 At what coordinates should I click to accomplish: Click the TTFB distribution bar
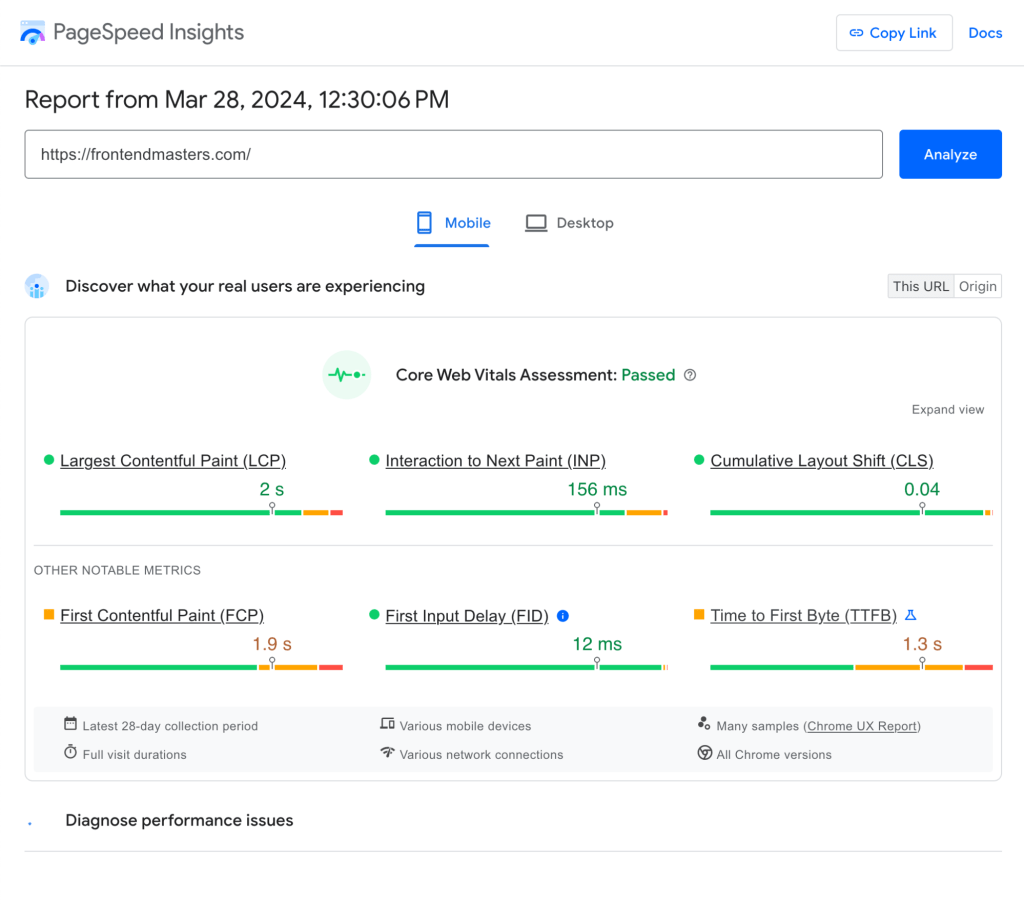(852, 667)
